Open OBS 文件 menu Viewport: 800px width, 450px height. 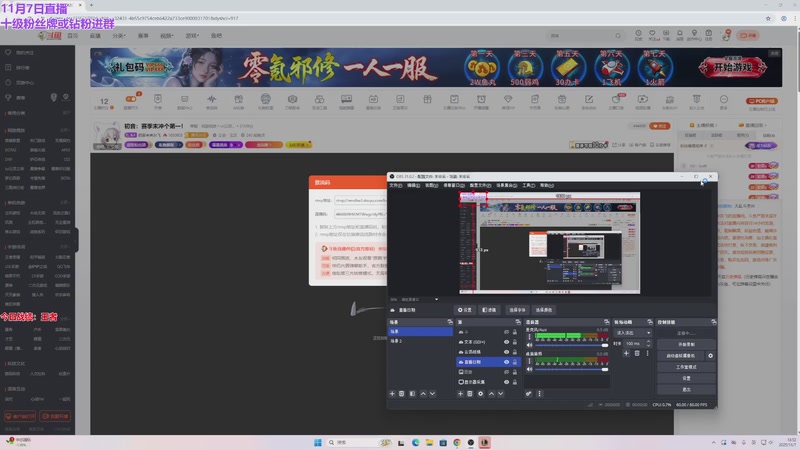395,185
